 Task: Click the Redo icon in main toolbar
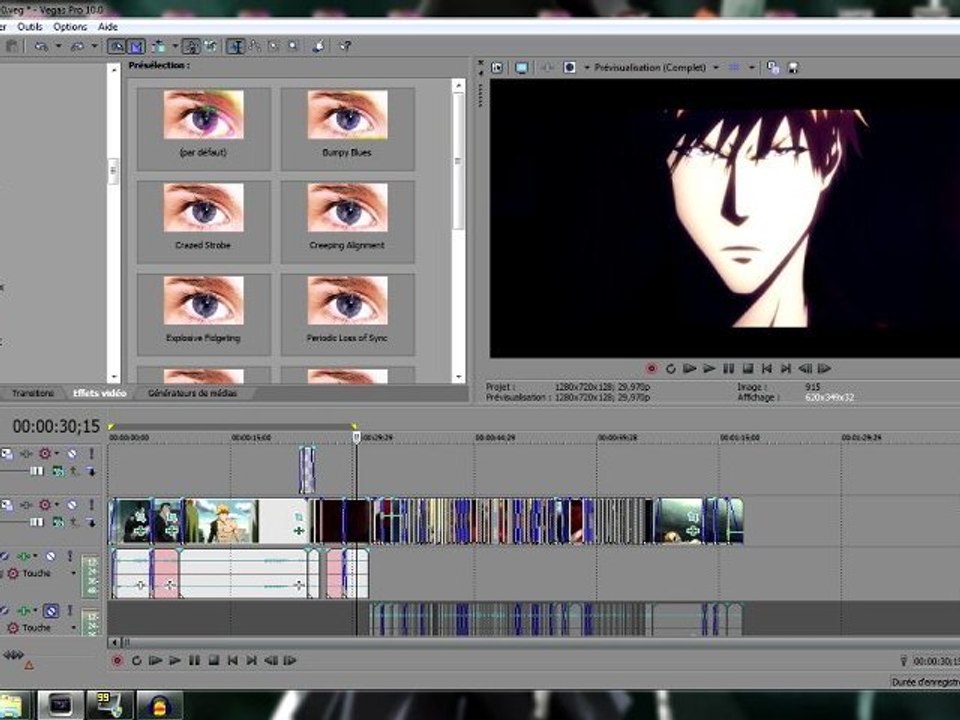coord(77,46)
